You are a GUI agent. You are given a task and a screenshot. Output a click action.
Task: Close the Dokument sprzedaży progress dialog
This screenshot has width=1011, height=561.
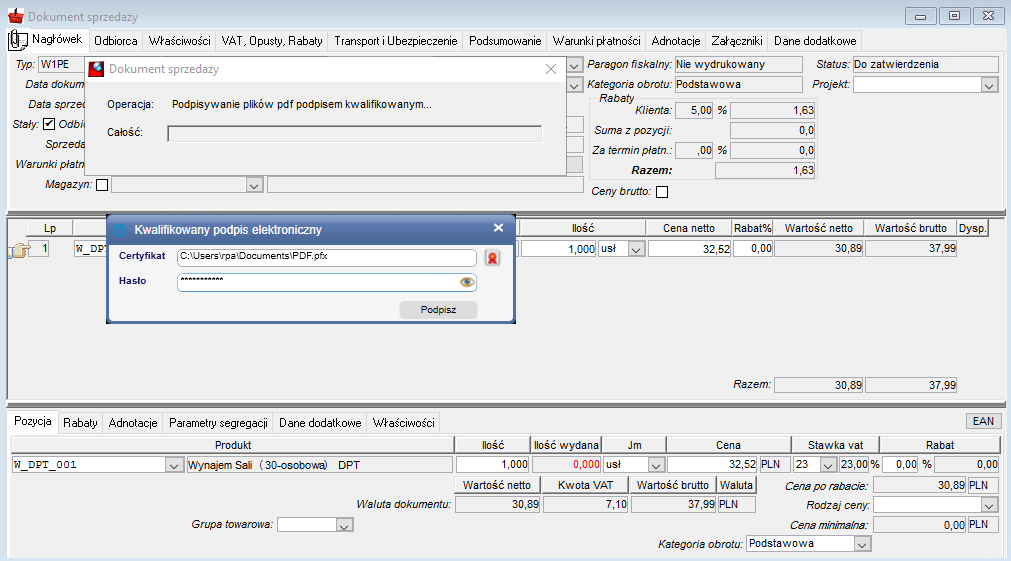pos(551,69)
